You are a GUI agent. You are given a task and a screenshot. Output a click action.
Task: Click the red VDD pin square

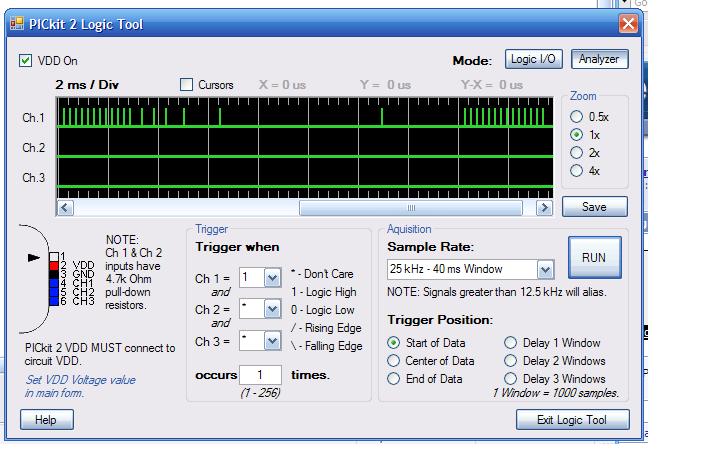[x=54, y=265]
